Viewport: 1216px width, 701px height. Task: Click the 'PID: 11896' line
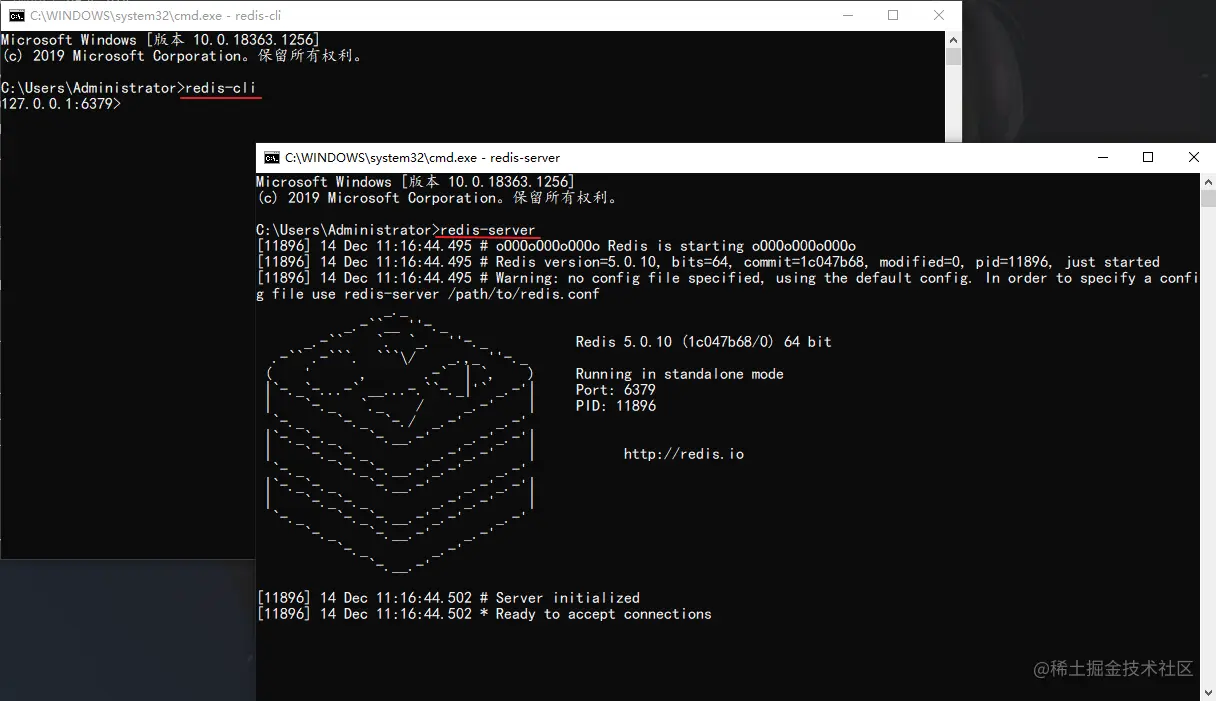pyautogui.click(x=616, y=406)
